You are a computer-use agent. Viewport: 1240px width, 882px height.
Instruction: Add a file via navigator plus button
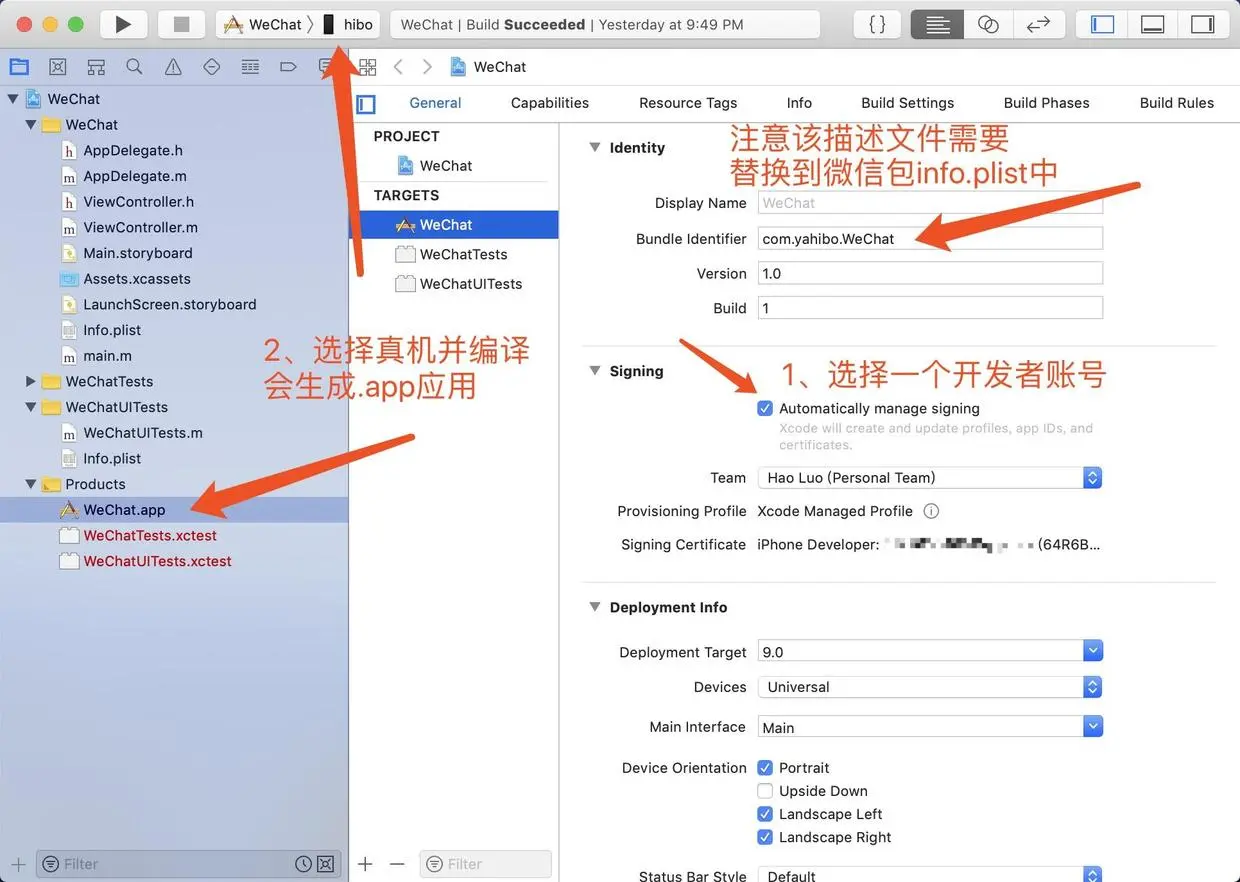point(18,864)
